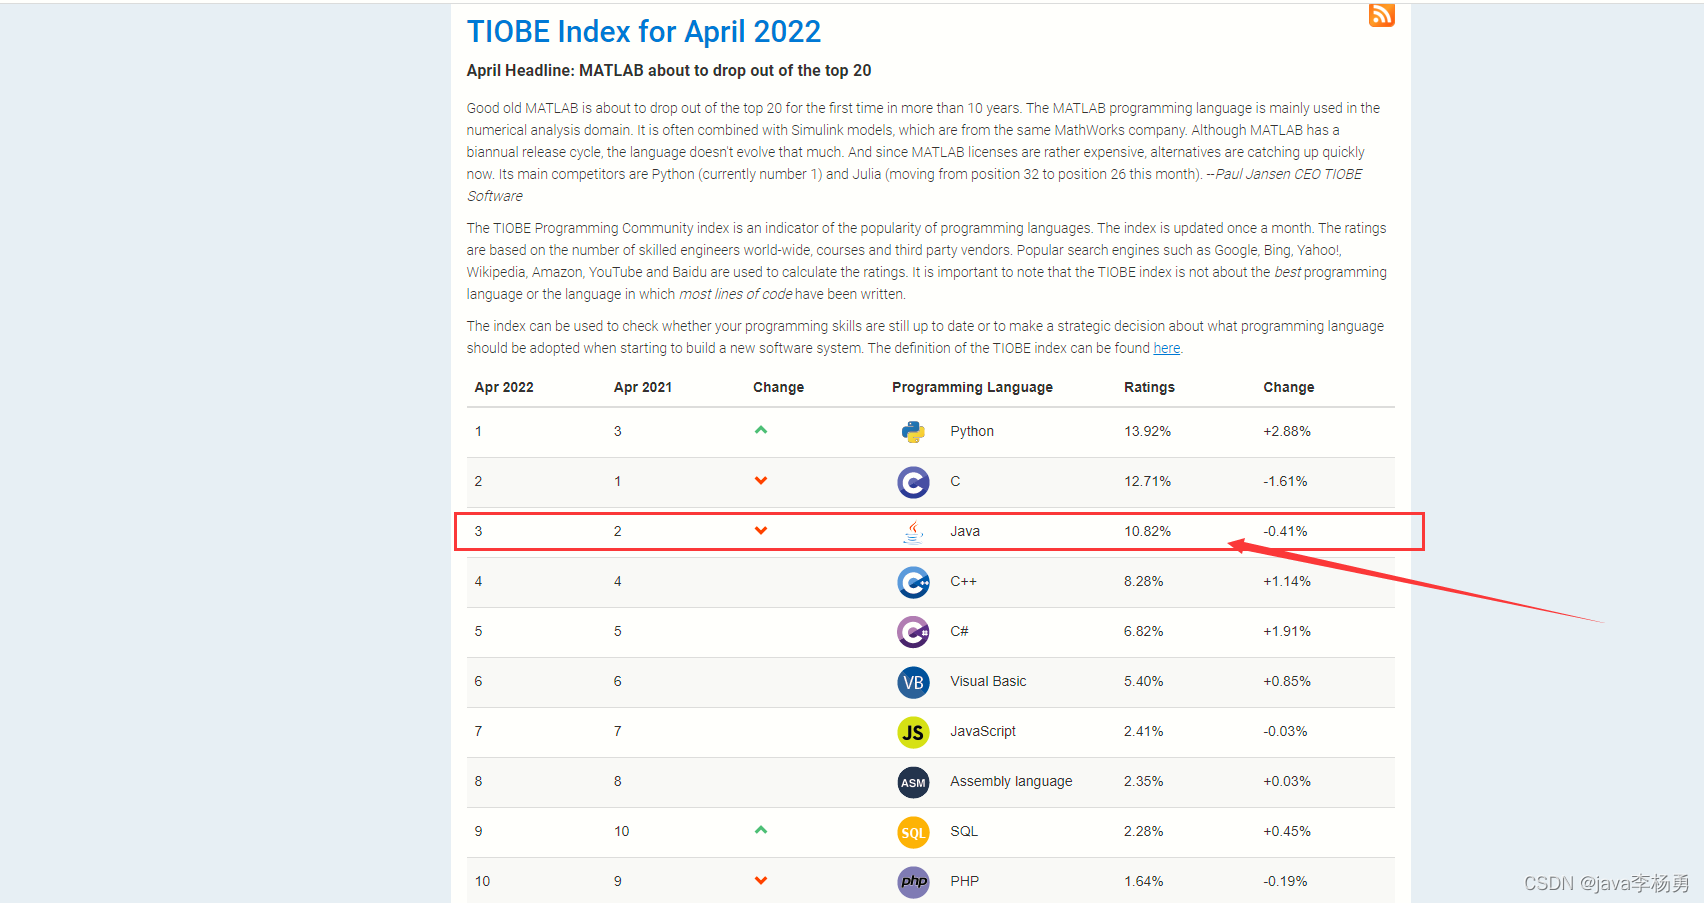The width and height of the screenshot is (1704, 903).
Task: Click the +0.45% change value
Action: point(1287,831)
